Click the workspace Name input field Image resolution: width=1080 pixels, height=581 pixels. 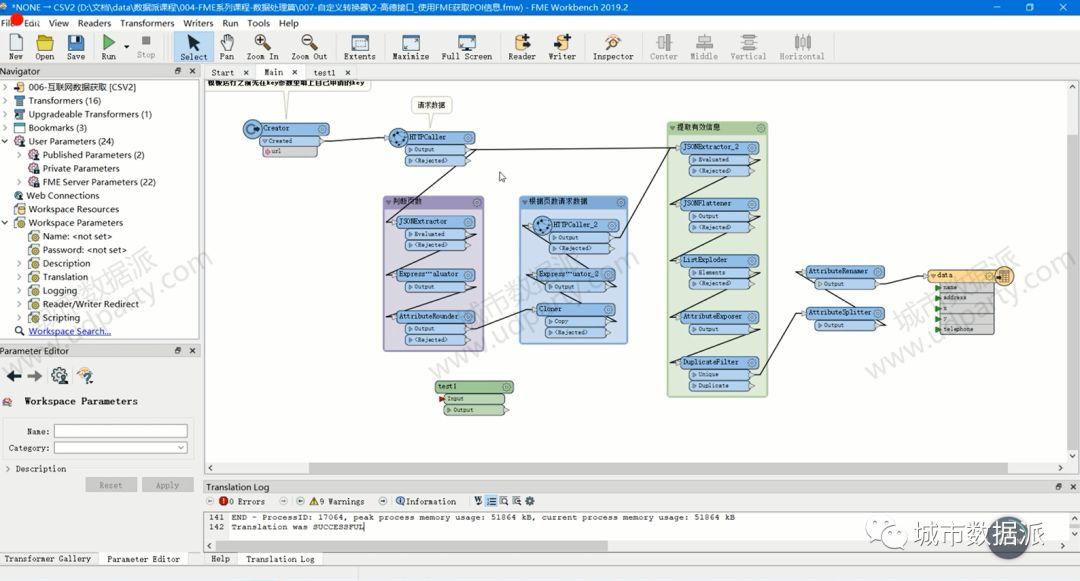[121, 431]
